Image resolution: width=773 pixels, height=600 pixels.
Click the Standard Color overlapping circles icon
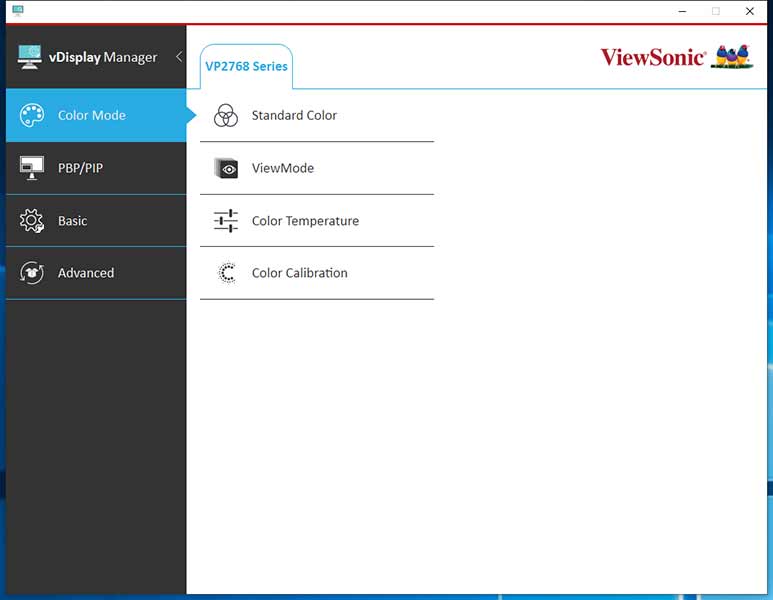pyautogui.click(x=226, y=116)
